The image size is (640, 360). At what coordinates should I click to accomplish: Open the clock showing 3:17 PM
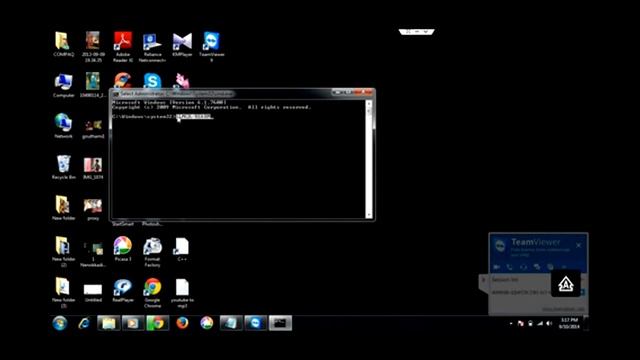pyautogui.click(x=569, y=323)
